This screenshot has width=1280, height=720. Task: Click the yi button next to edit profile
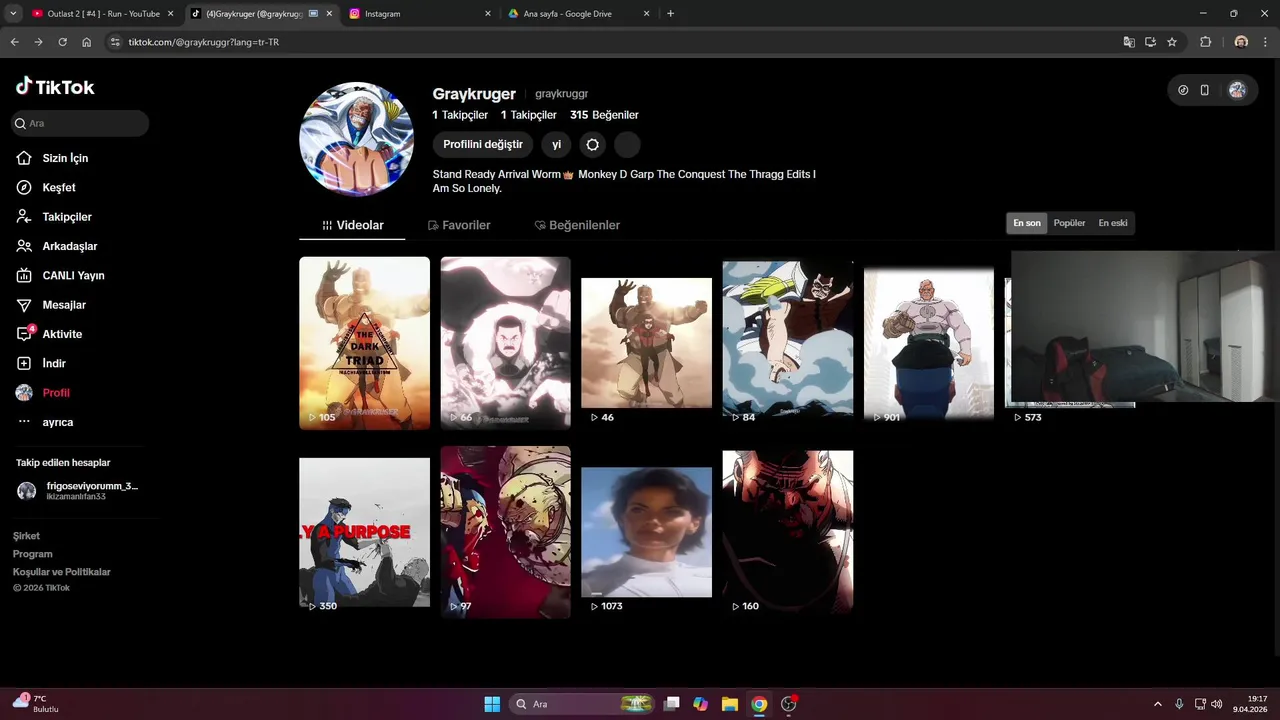pyautogui.click(x=557, y=145)
